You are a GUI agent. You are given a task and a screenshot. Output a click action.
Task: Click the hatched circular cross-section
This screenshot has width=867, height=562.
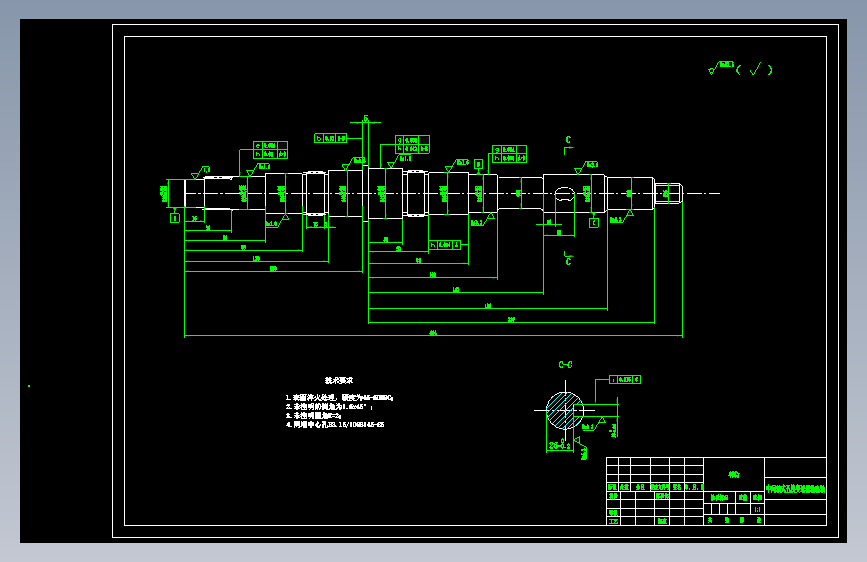[565, 411]
